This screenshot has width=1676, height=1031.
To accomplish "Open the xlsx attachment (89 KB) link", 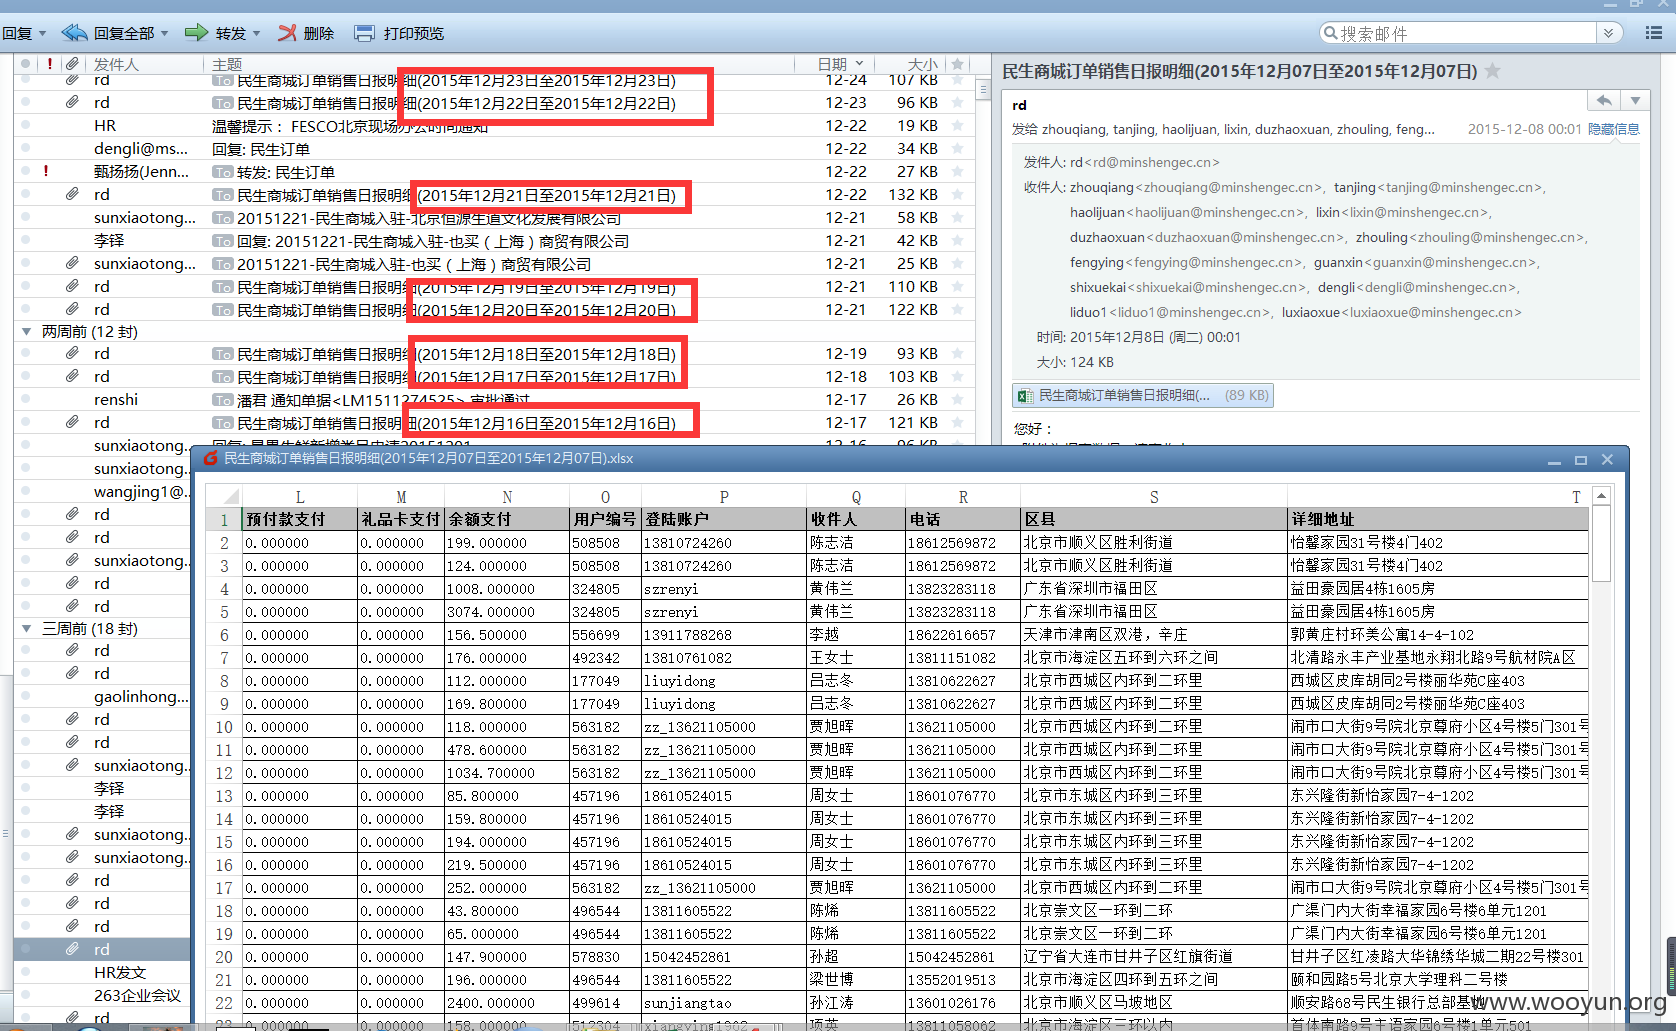I will 1143,396.
